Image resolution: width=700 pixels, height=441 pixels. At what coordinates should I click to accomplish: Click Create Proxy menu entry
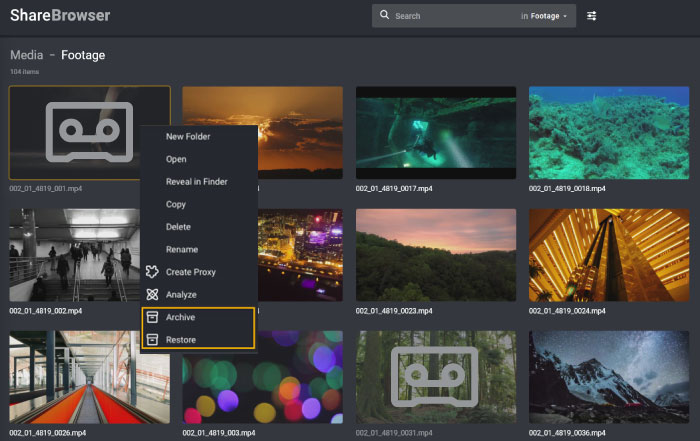click(199, 272)
